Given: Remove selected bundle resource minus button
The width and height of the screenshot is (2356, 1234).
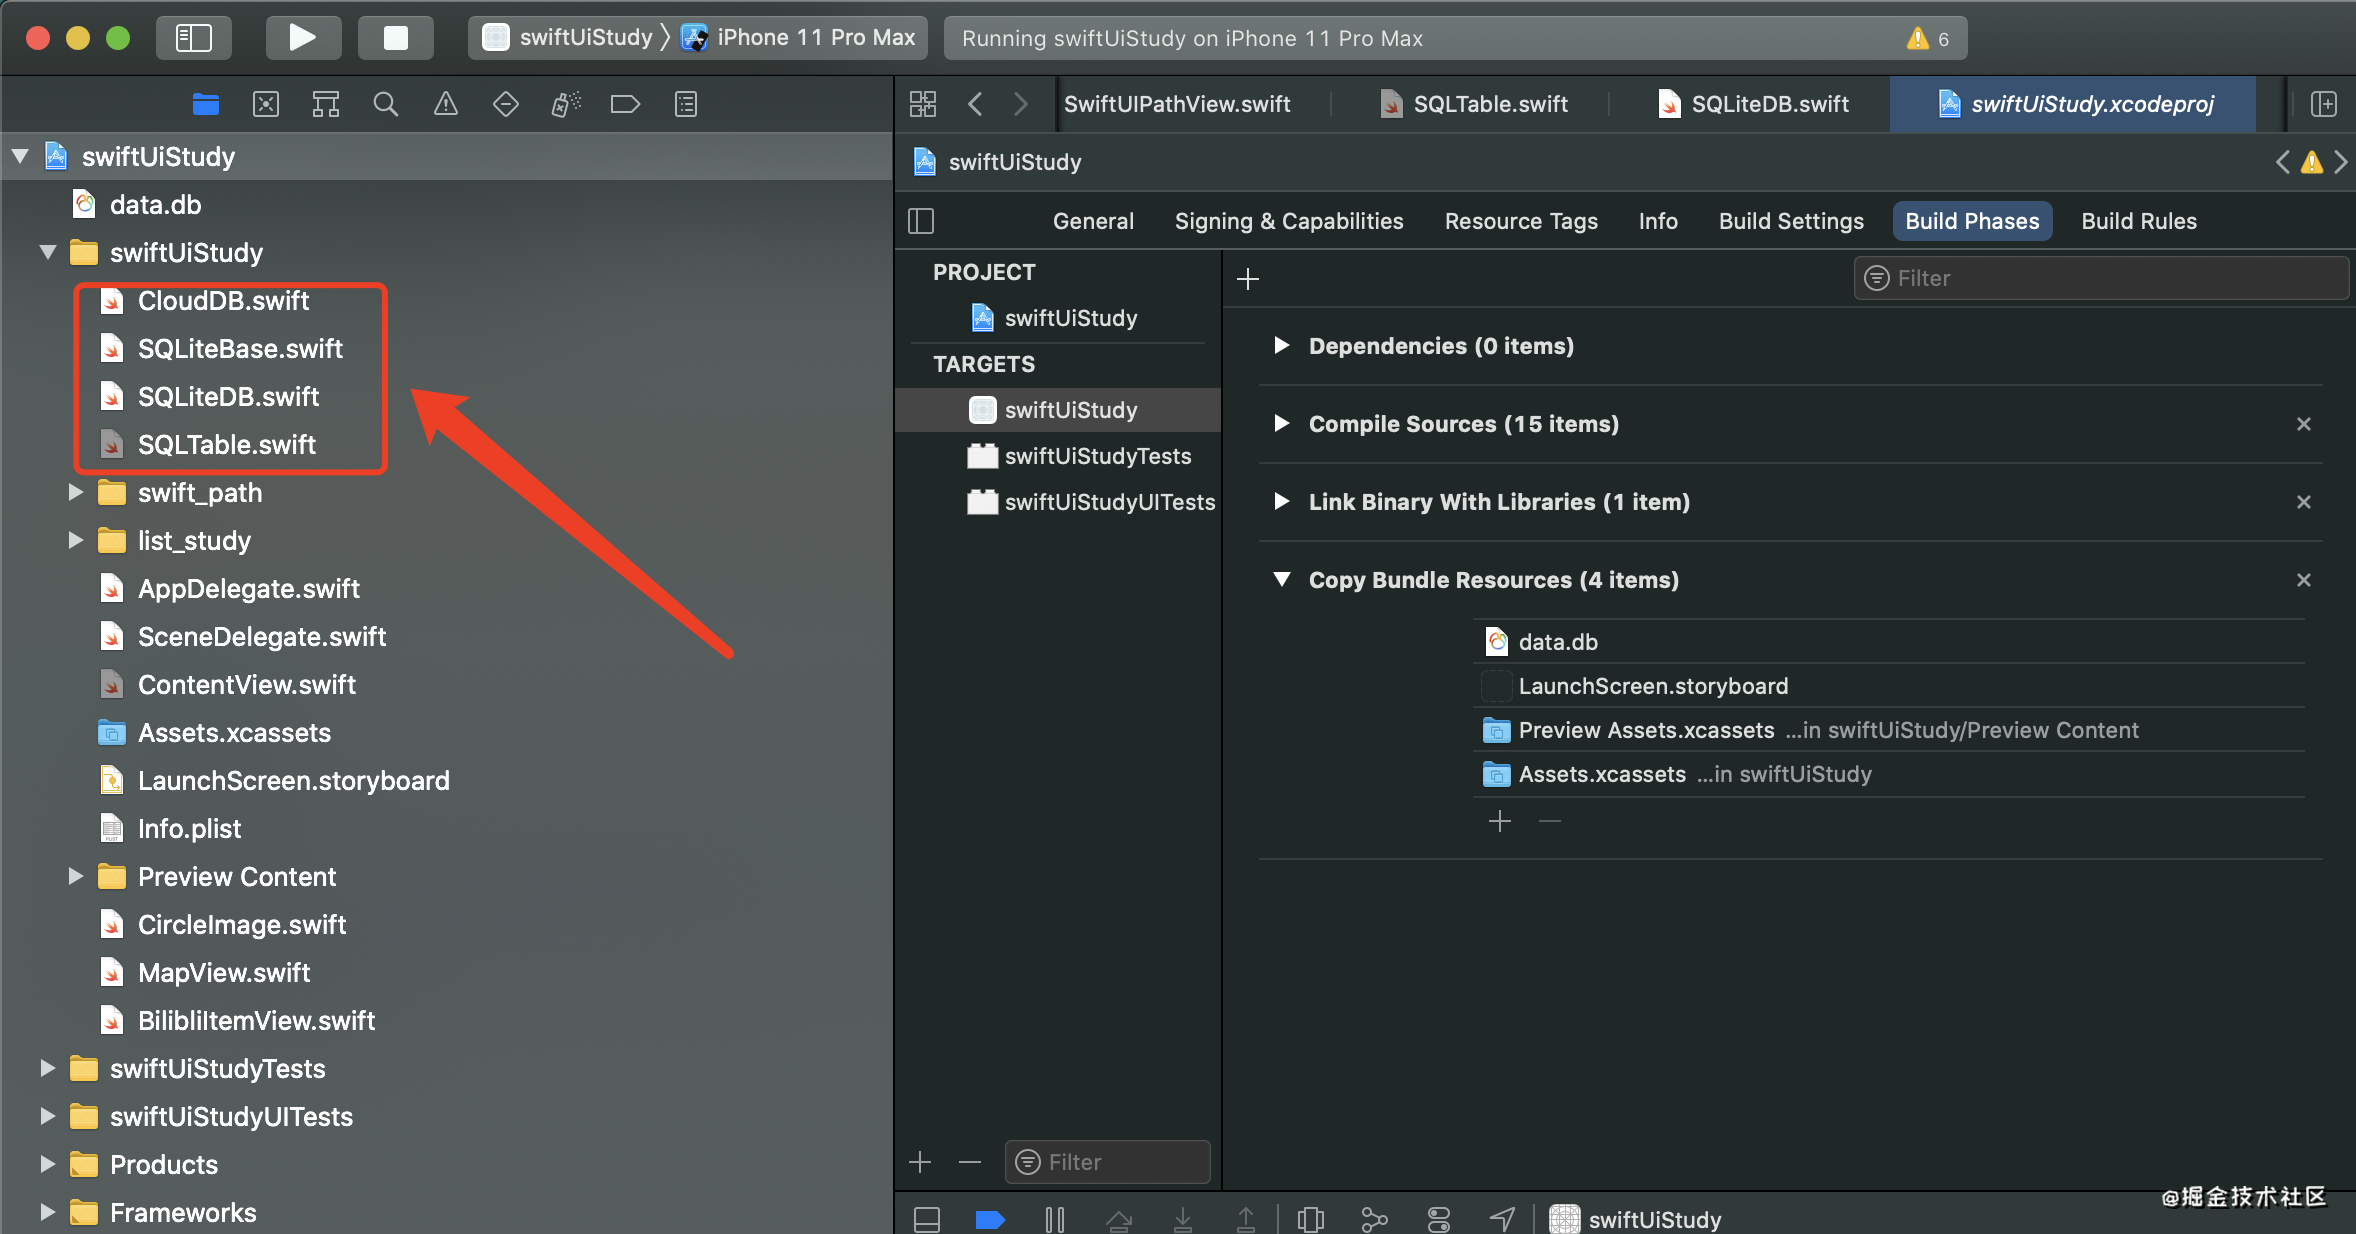Looking at the screenshot, I should pos(1550,822).
